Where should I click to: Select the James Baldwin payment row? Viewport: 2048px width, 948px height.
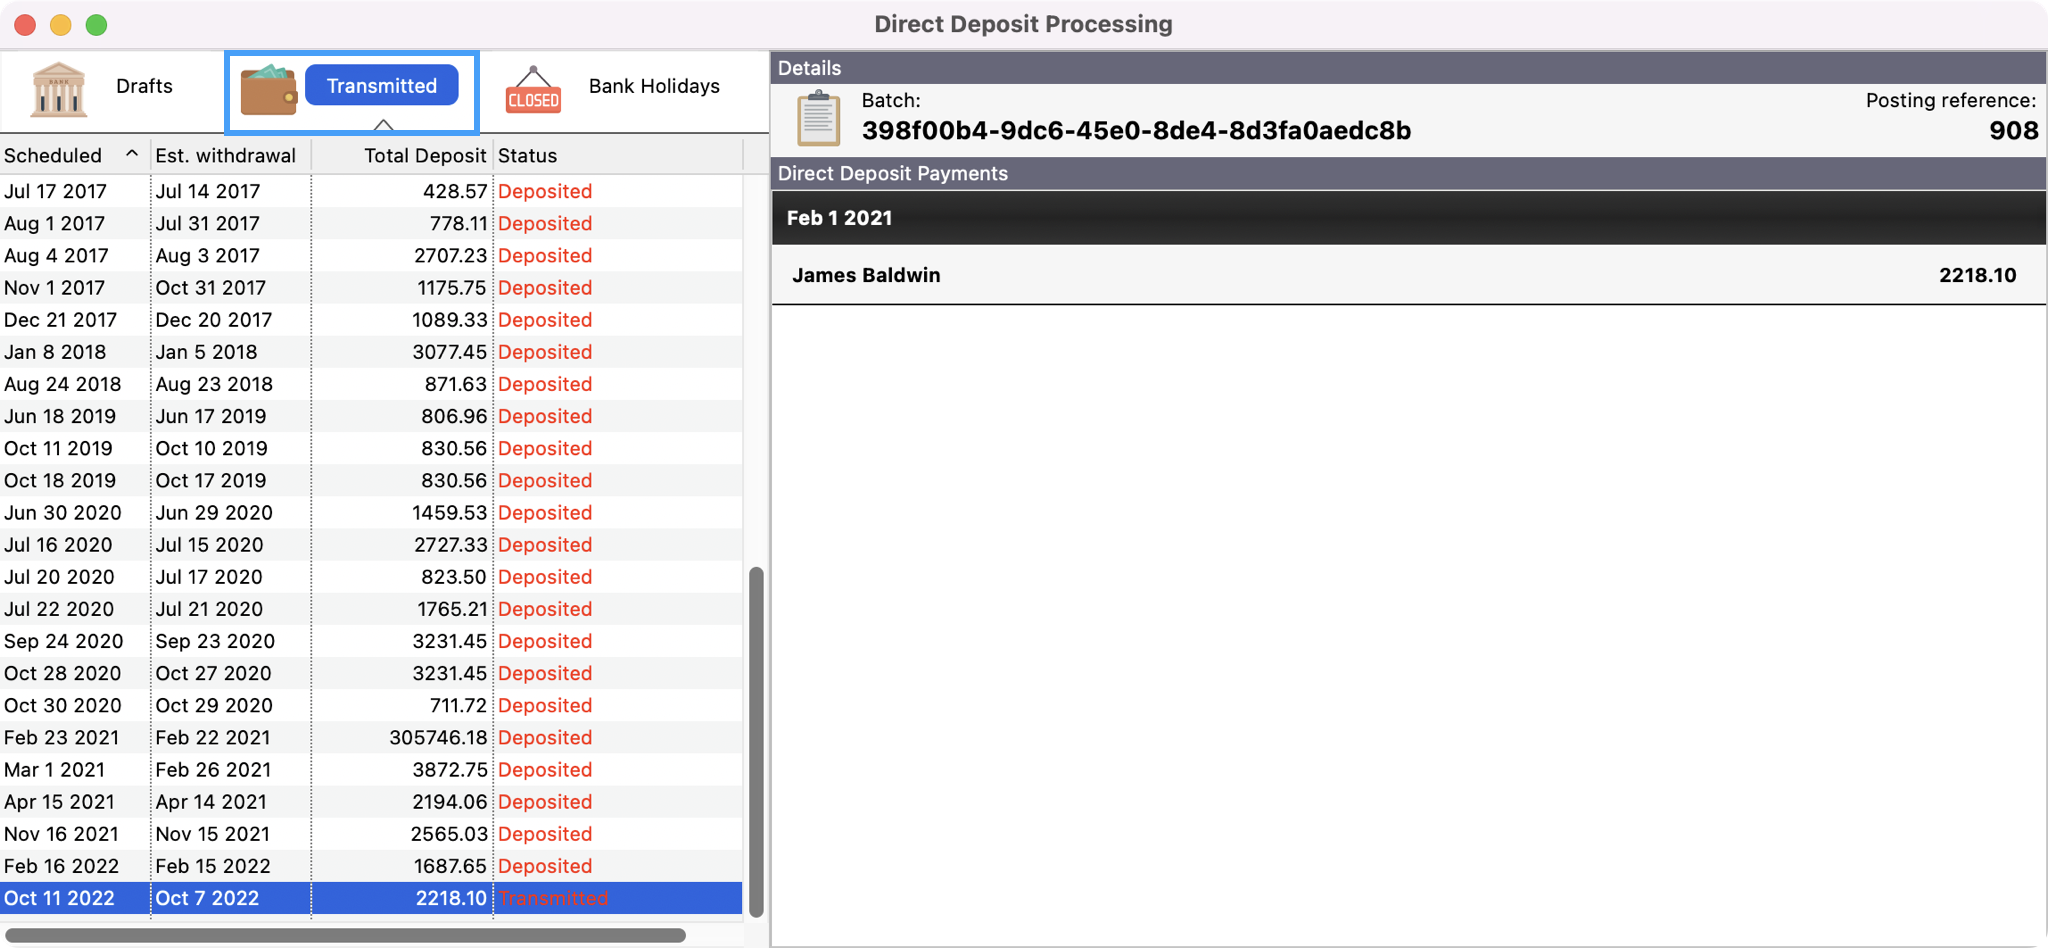[1408, 275]
